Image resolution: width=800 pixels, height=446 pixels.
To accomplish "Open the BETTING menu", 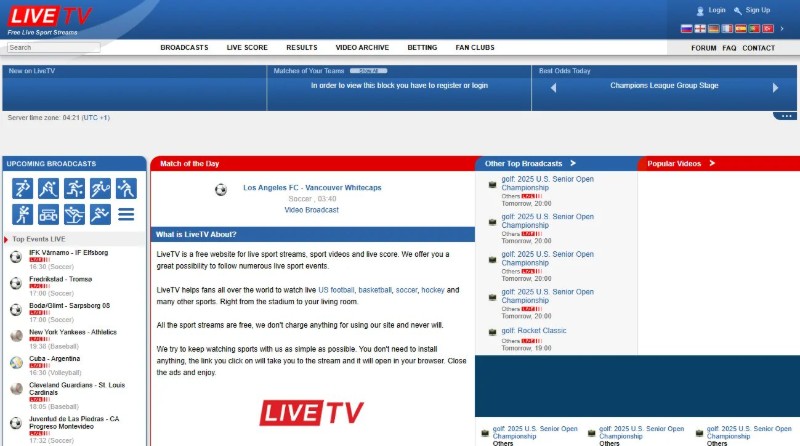I will (x=422, y=47).
